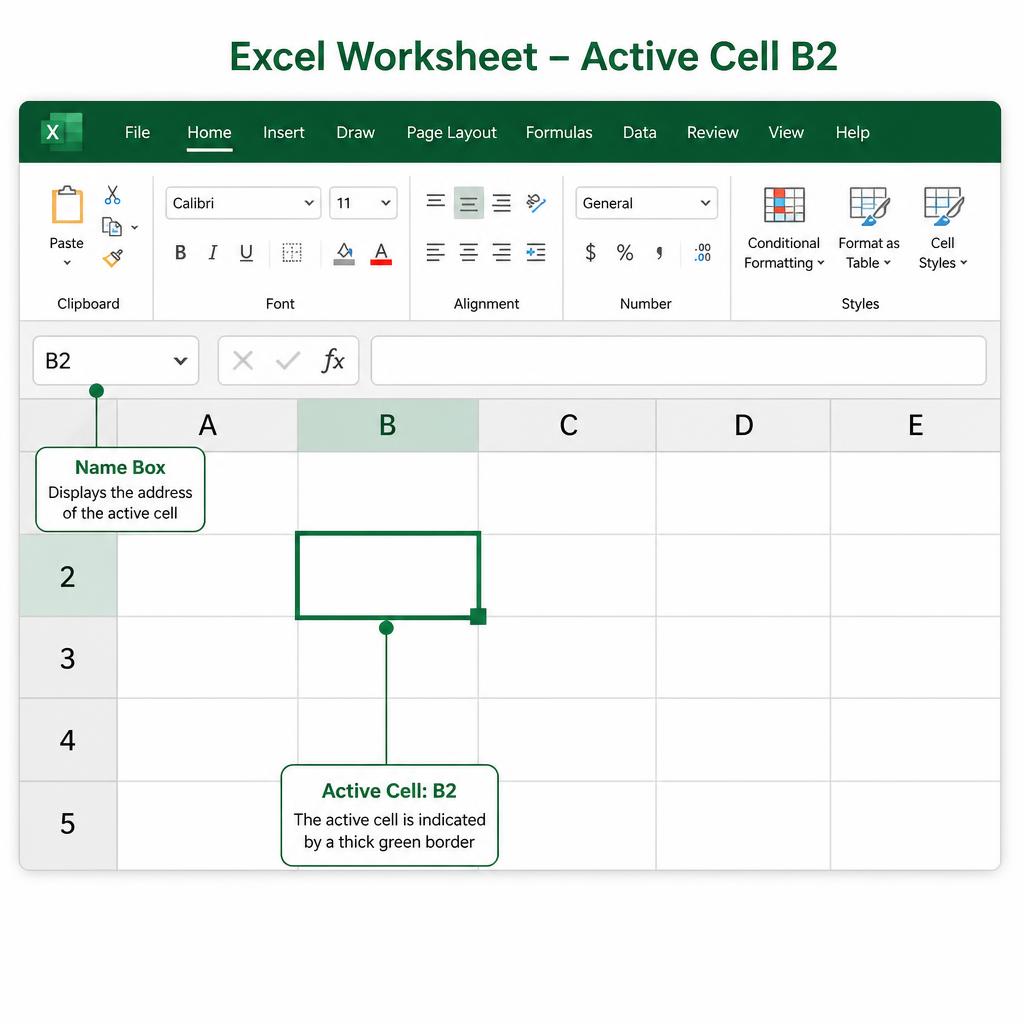
Task: Open the Borders button in Font group
Action: point(292,252)
